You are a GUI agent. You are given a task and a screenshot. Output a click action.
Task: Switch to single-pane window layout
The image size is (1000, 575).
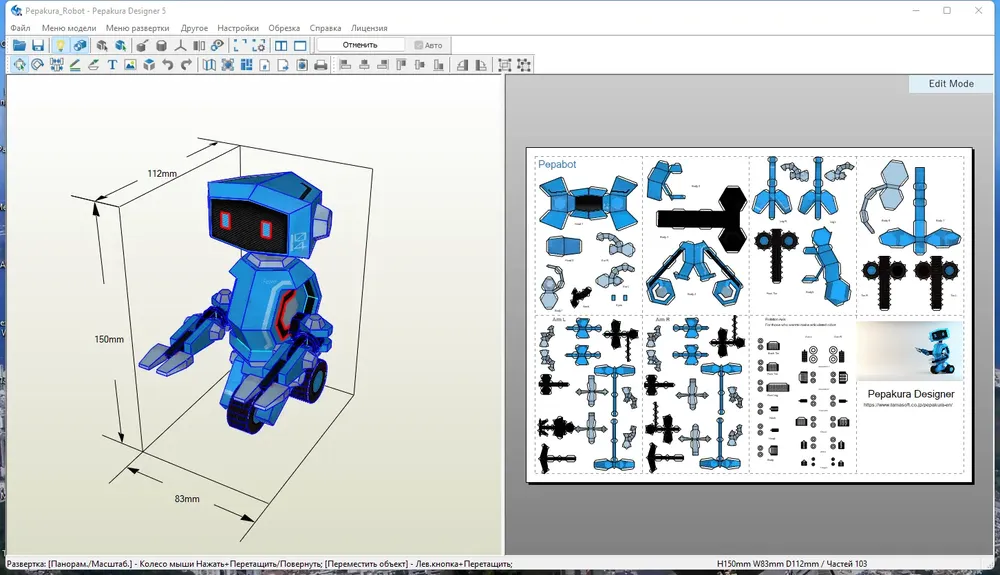(300, 45)
